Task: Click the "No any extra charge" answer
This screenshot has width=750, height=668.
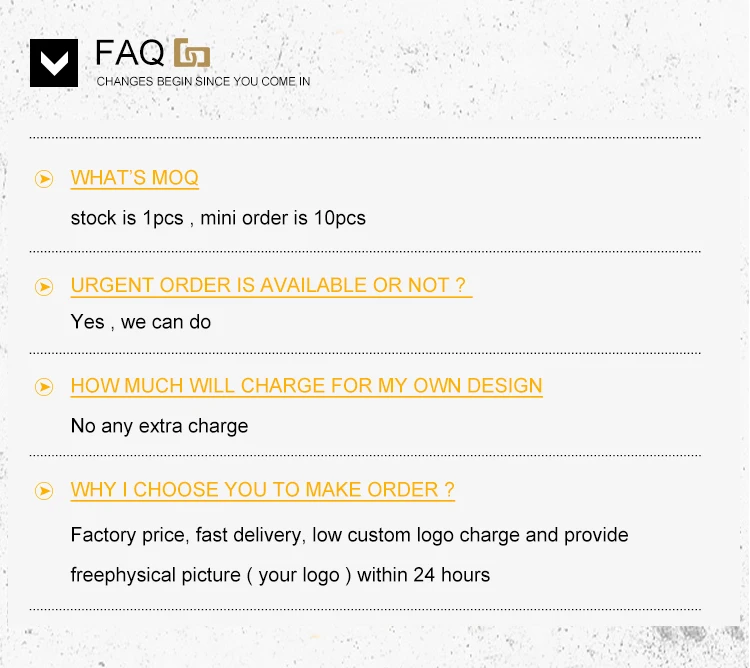Action: [x=159, y=426]
